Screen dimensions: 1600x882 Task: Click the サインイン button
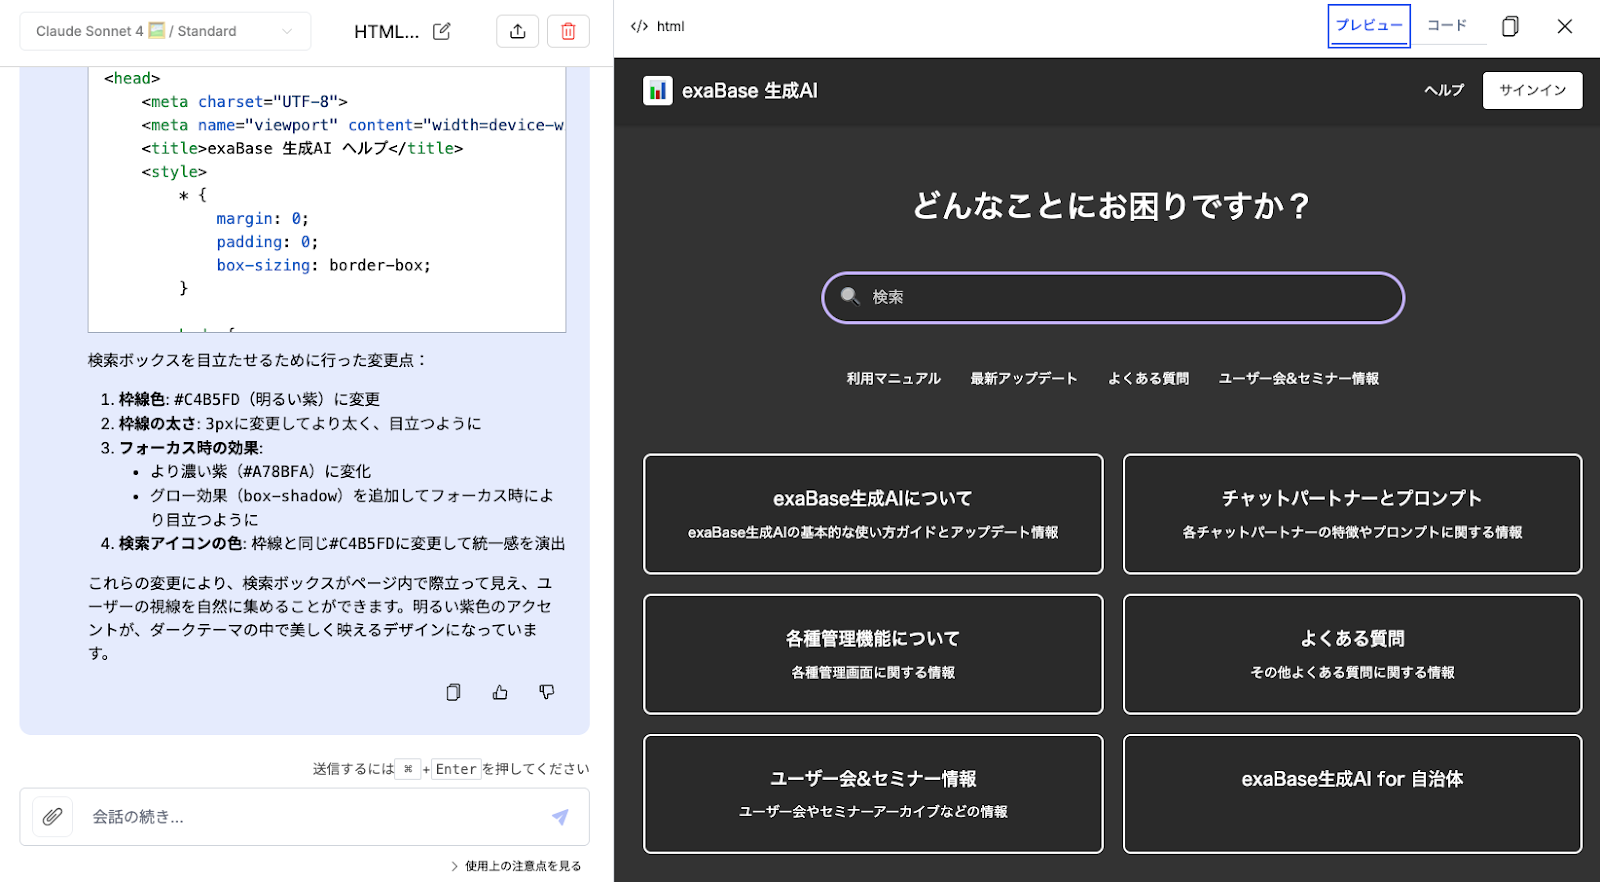1532,90
